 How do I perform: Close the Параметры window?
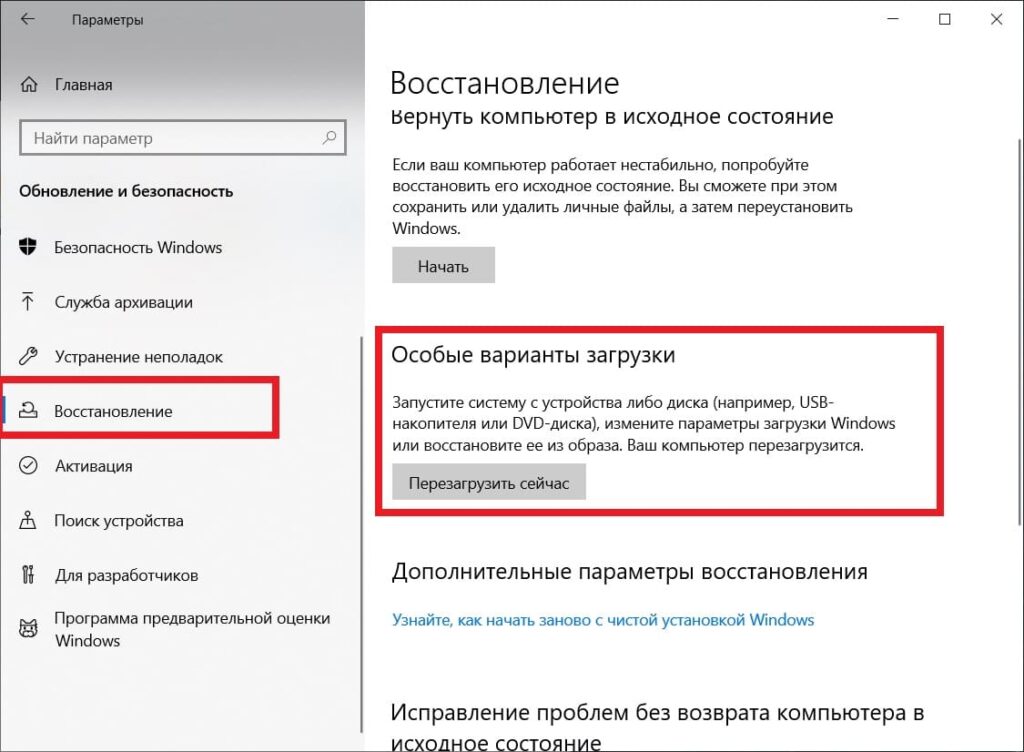tap(997, 19)
